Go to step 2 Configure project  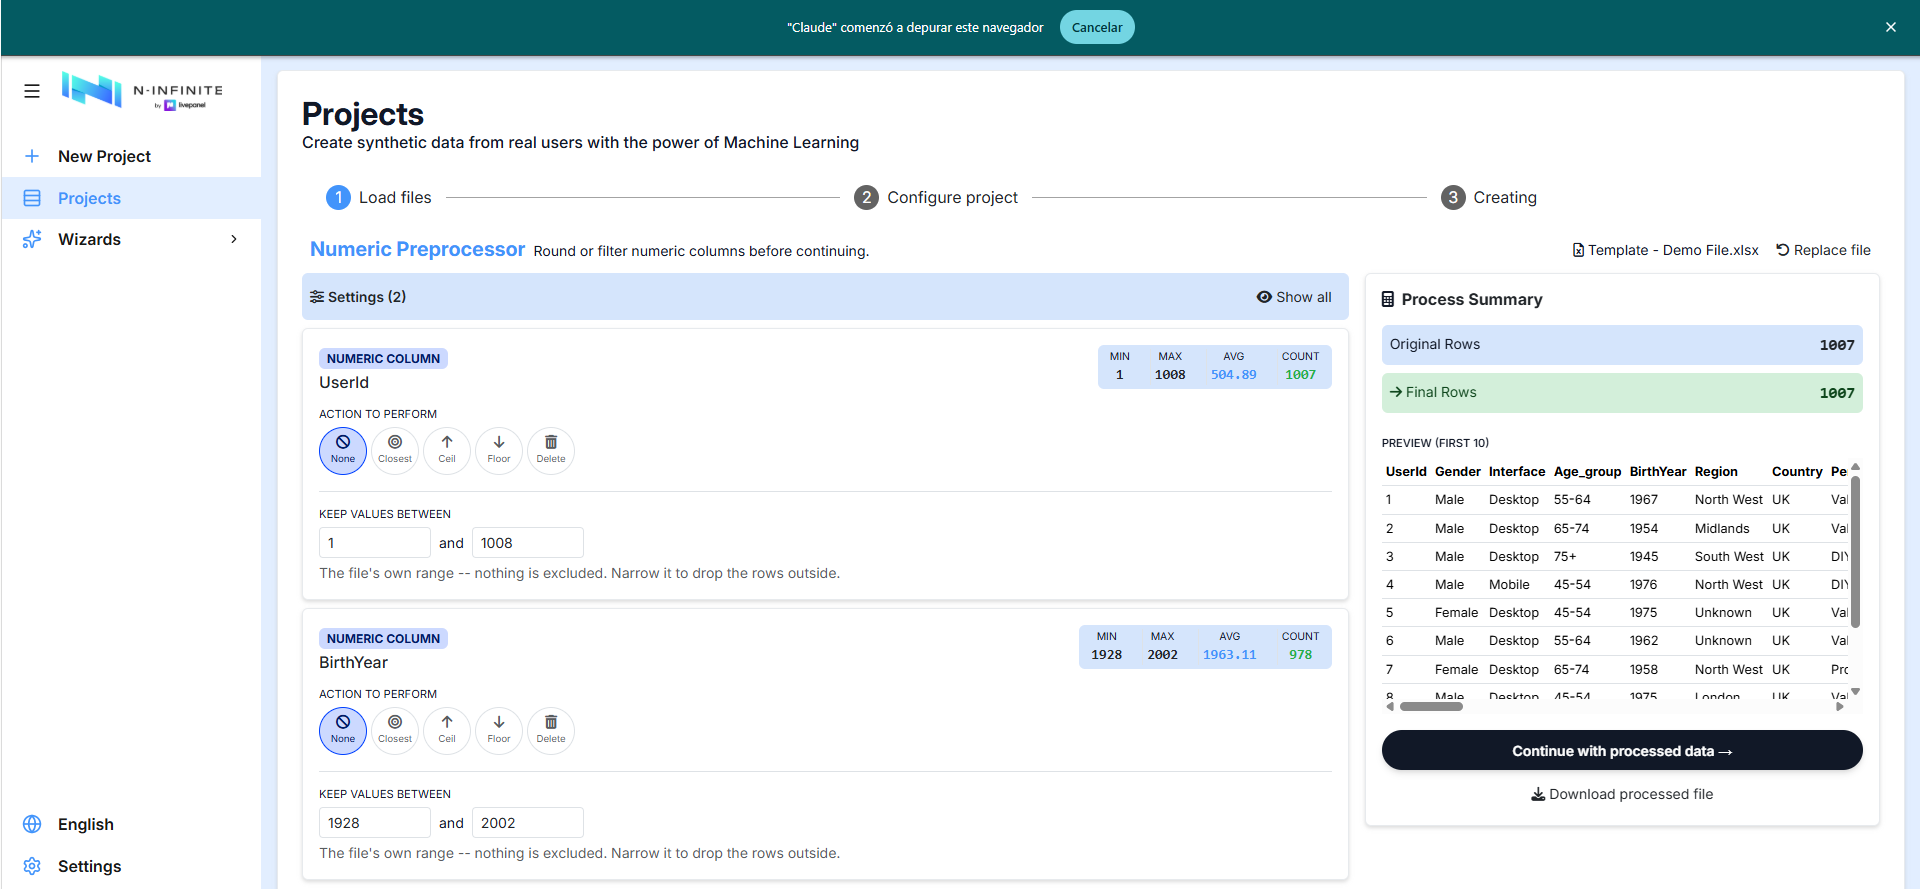(936, 197)
